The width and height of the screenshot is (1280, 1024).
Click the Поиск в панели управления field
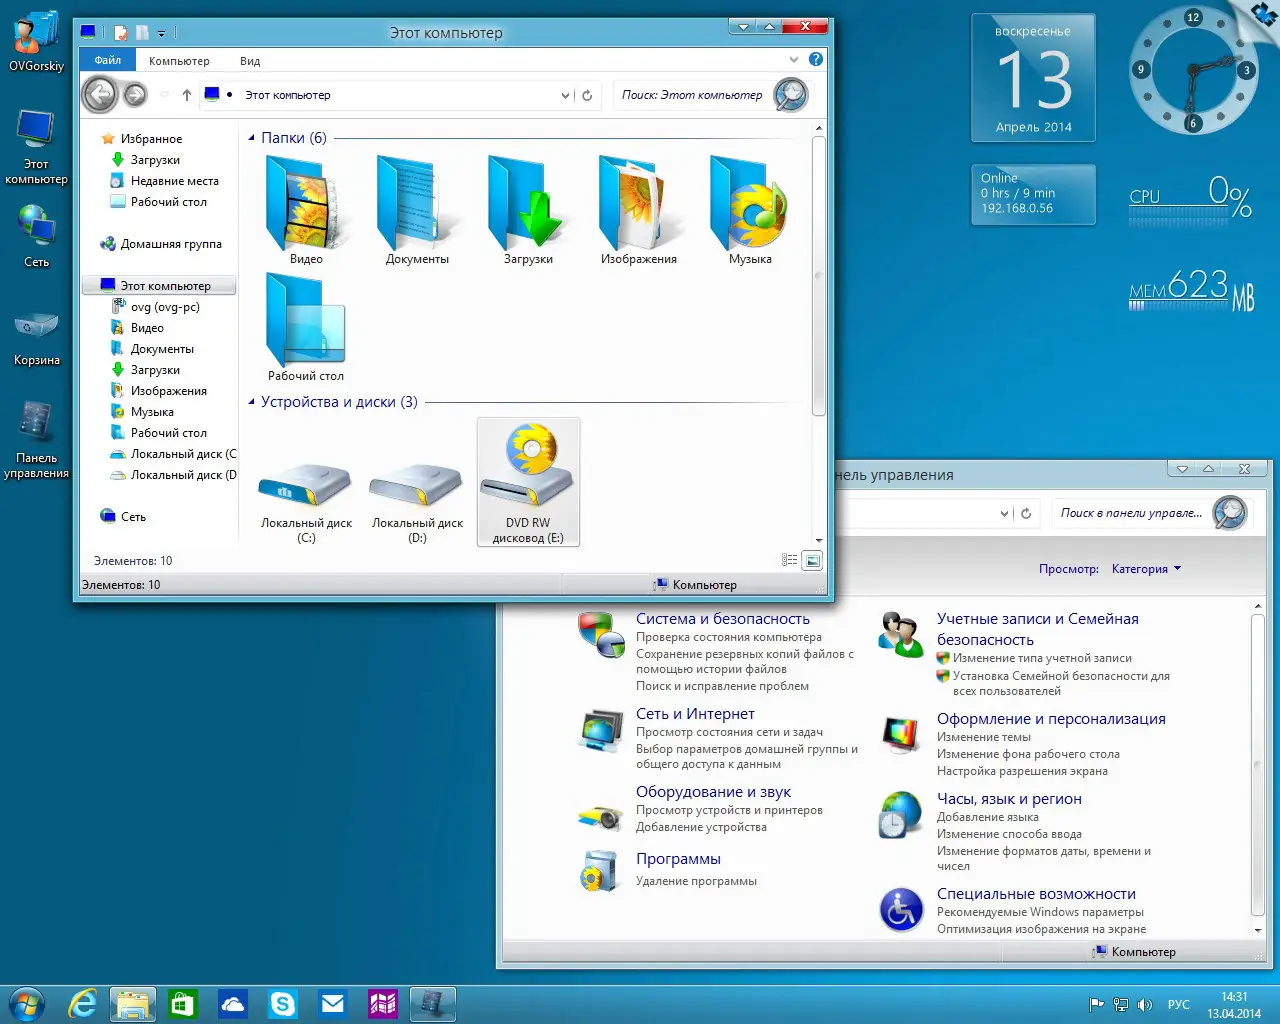click(1132, 513)
